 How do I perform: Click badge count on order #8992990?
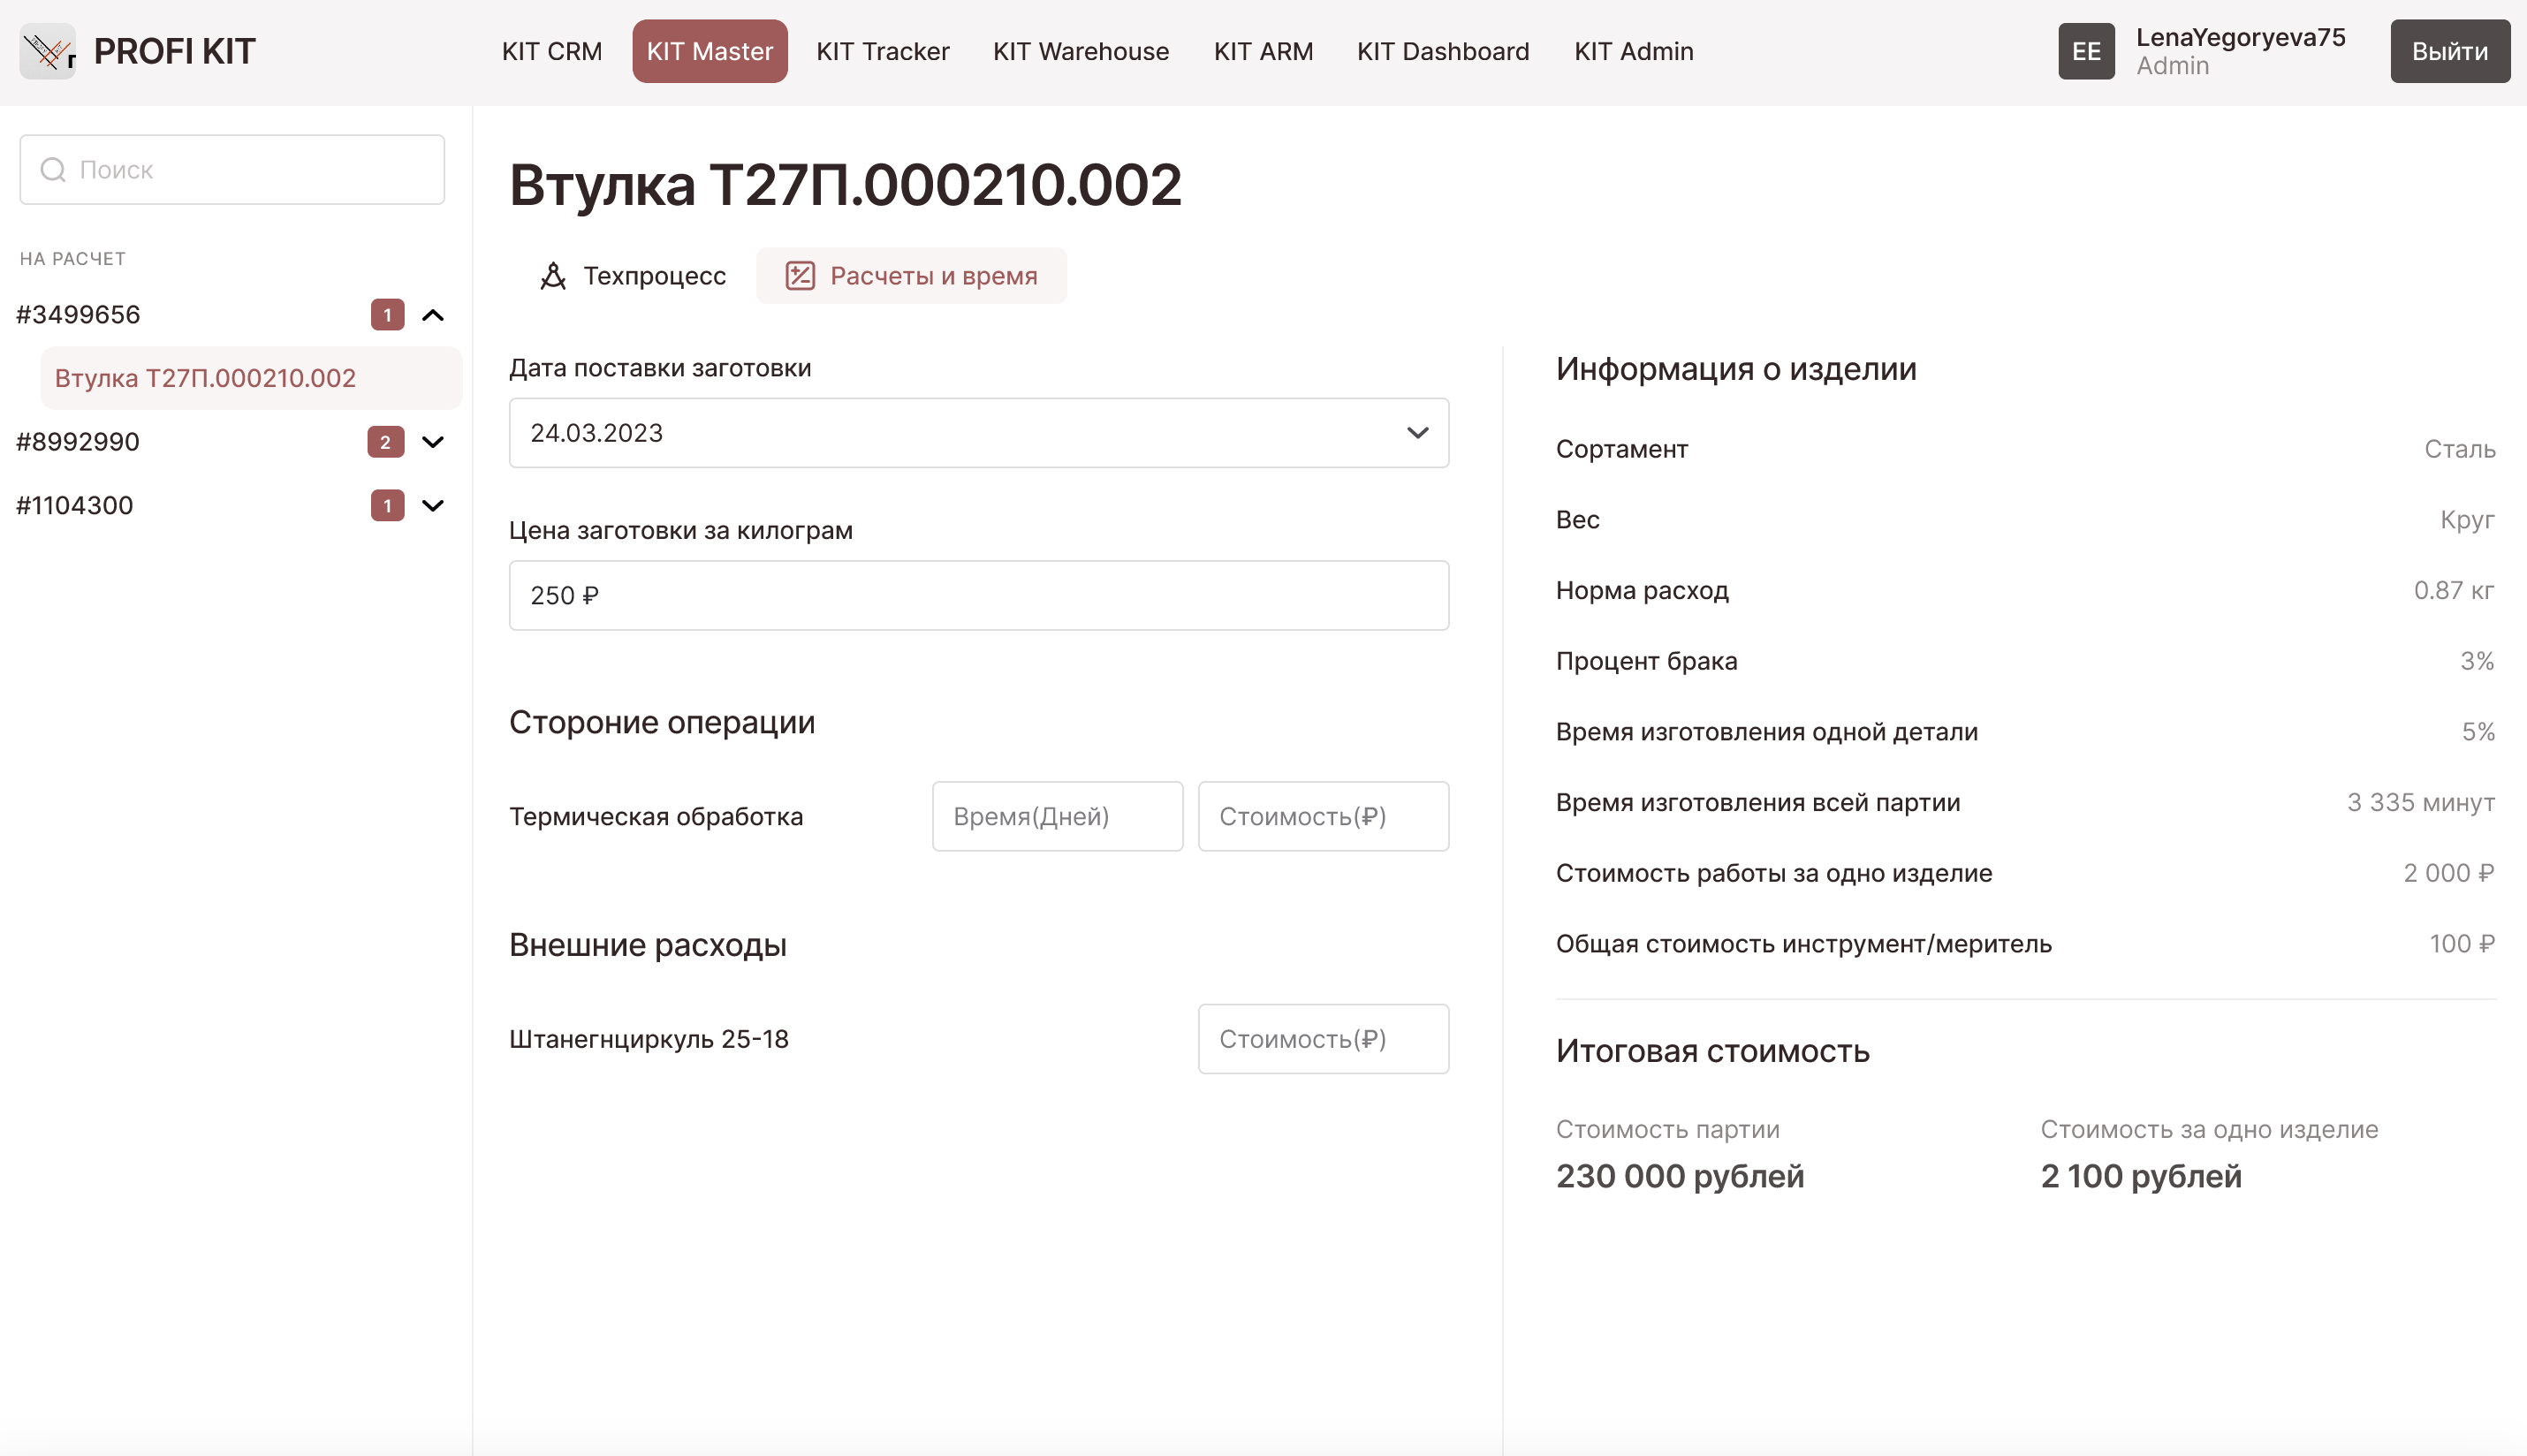385,442
